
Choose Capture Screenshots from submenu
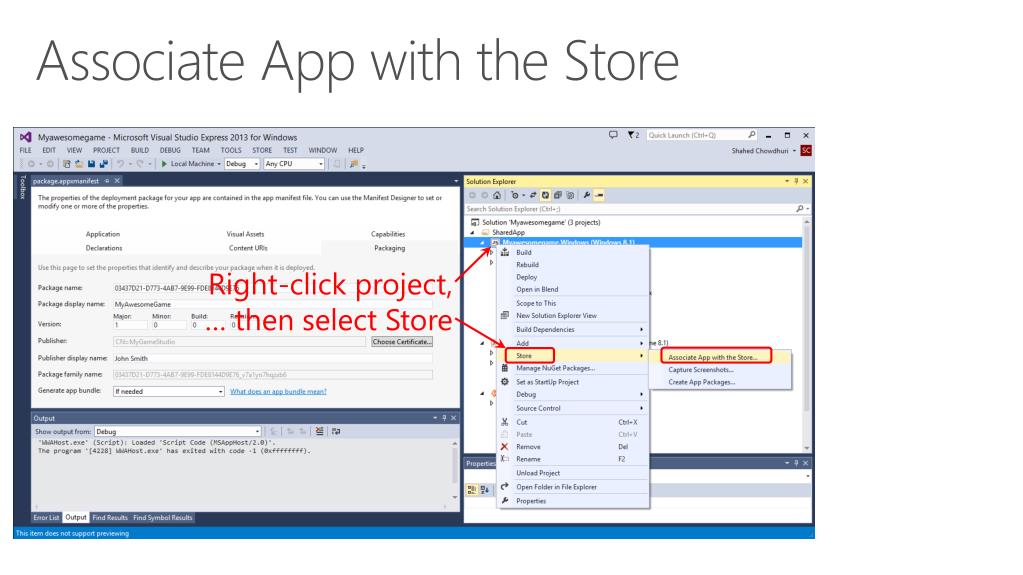tap(701, 370)
